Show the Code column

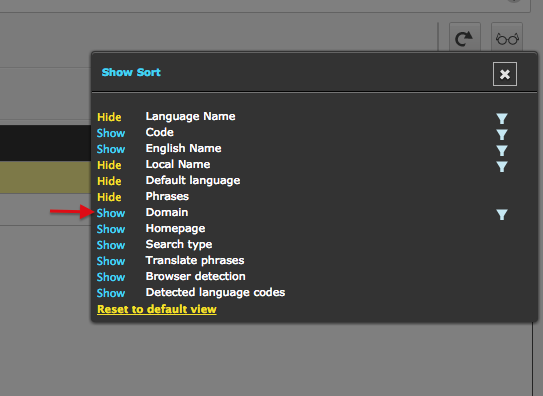point(111,133)
